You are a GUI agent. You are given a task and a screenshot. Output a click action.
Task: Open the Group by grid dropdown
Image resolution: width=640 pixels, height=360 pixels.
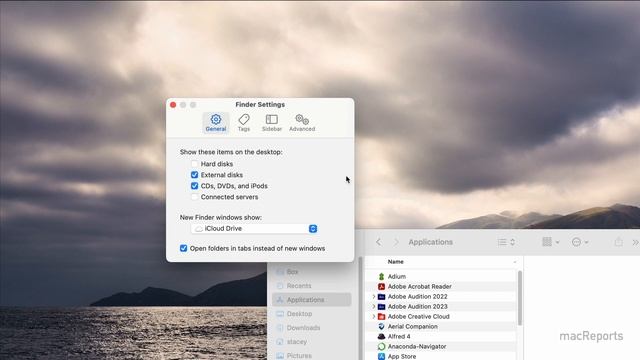(551, 242)
